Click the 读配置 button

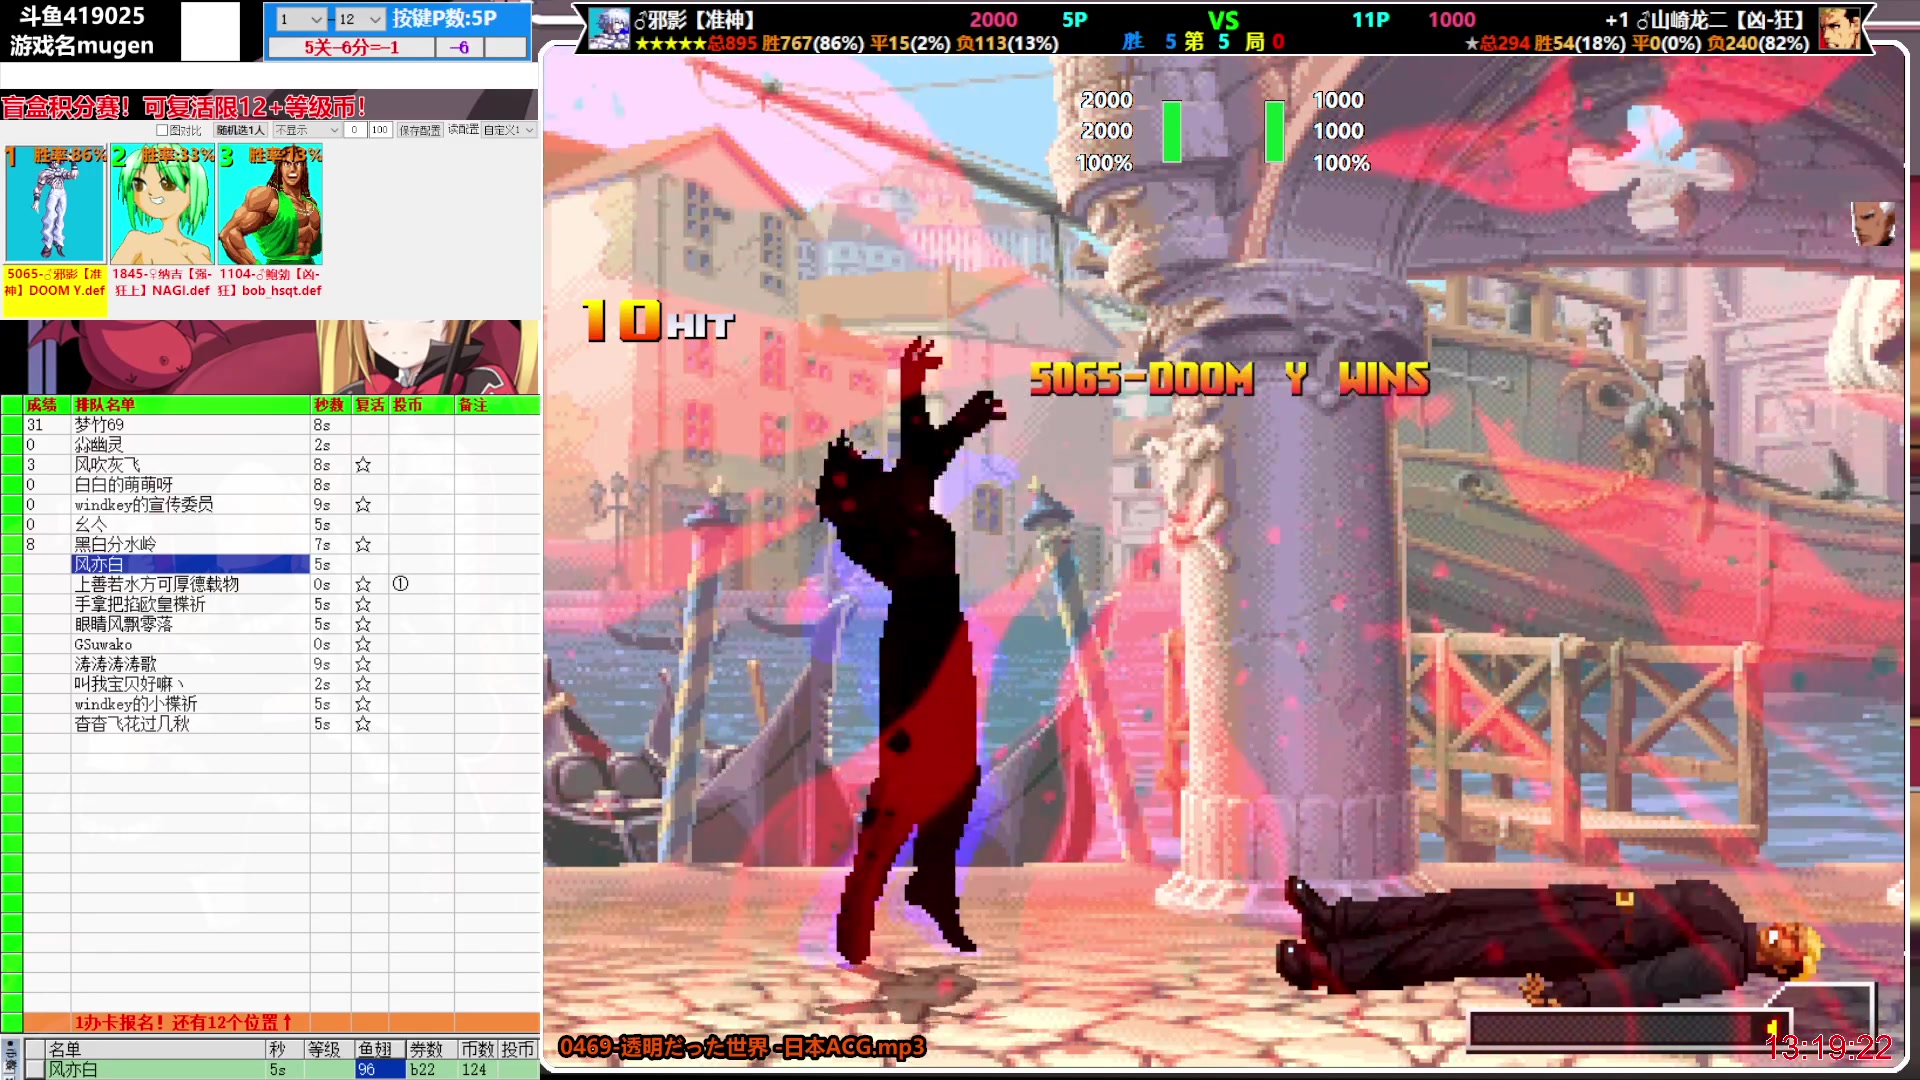(463, 130)
